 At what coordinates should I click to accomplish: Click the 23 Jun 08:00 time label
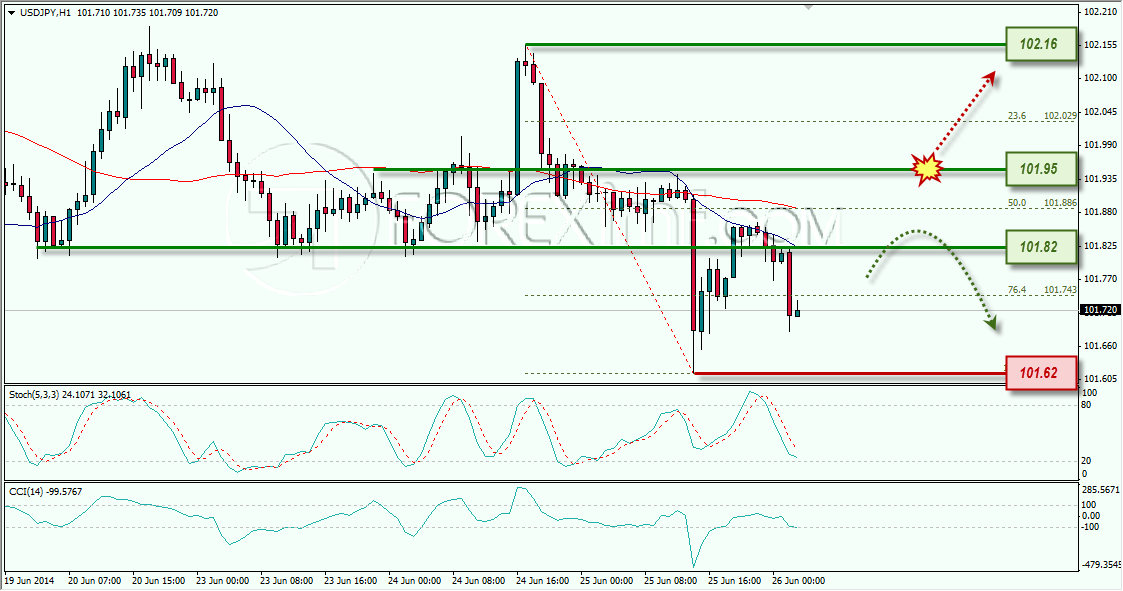click(x=286, y=580)
